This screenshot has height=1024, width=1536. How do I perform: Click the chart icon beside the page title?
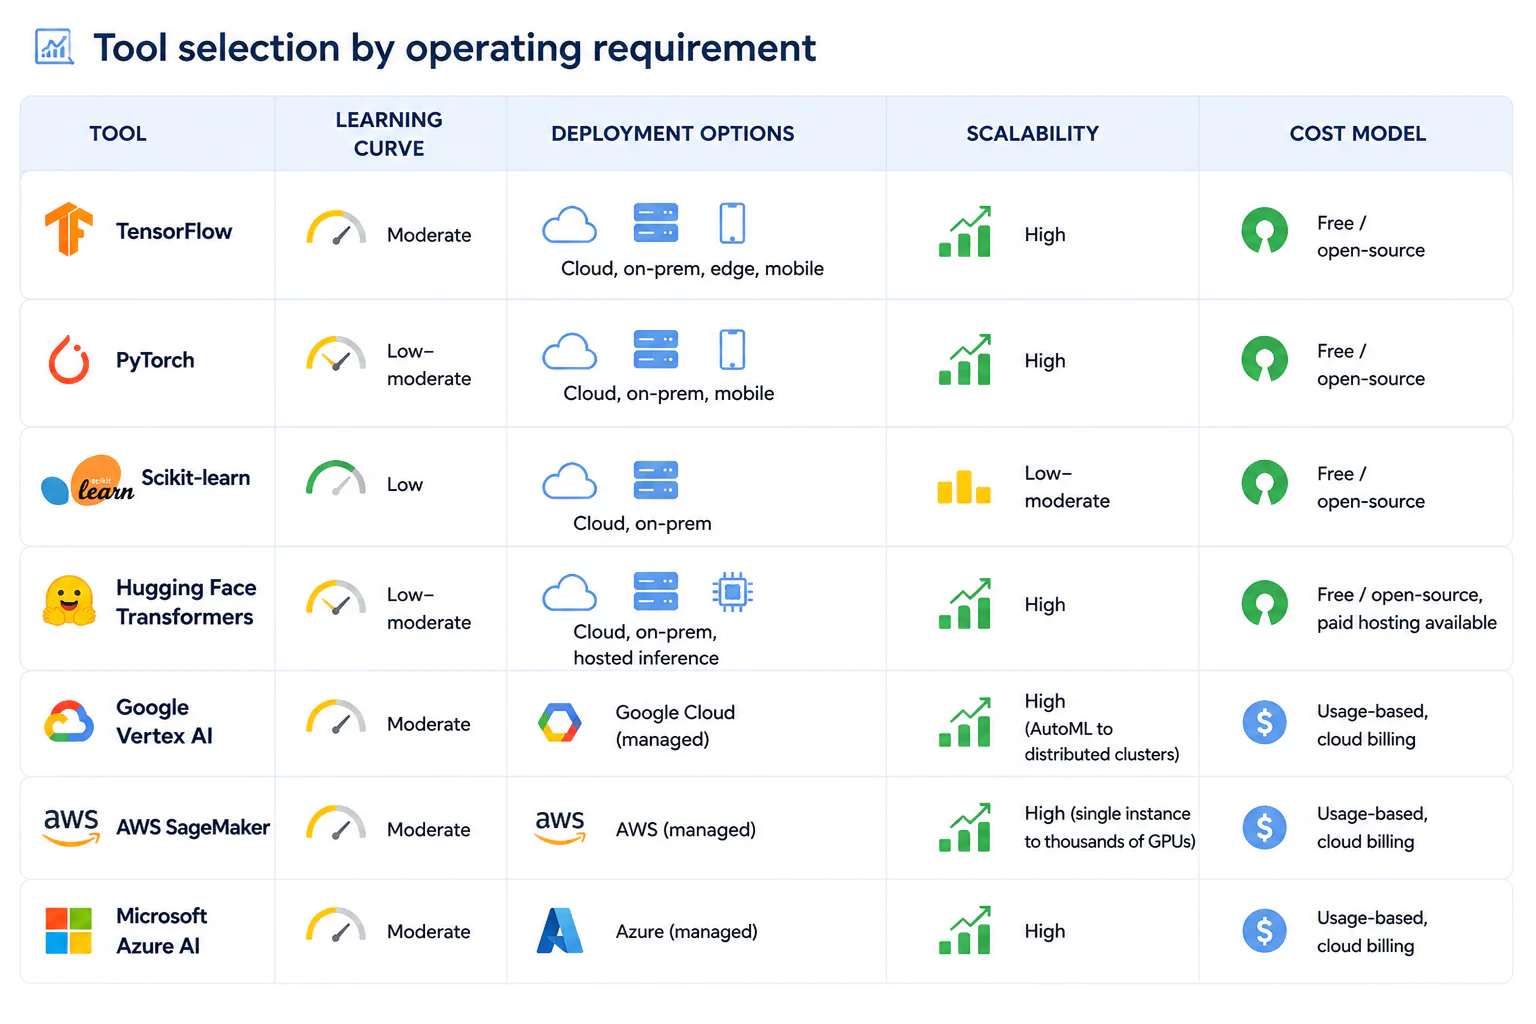(54, 47)
